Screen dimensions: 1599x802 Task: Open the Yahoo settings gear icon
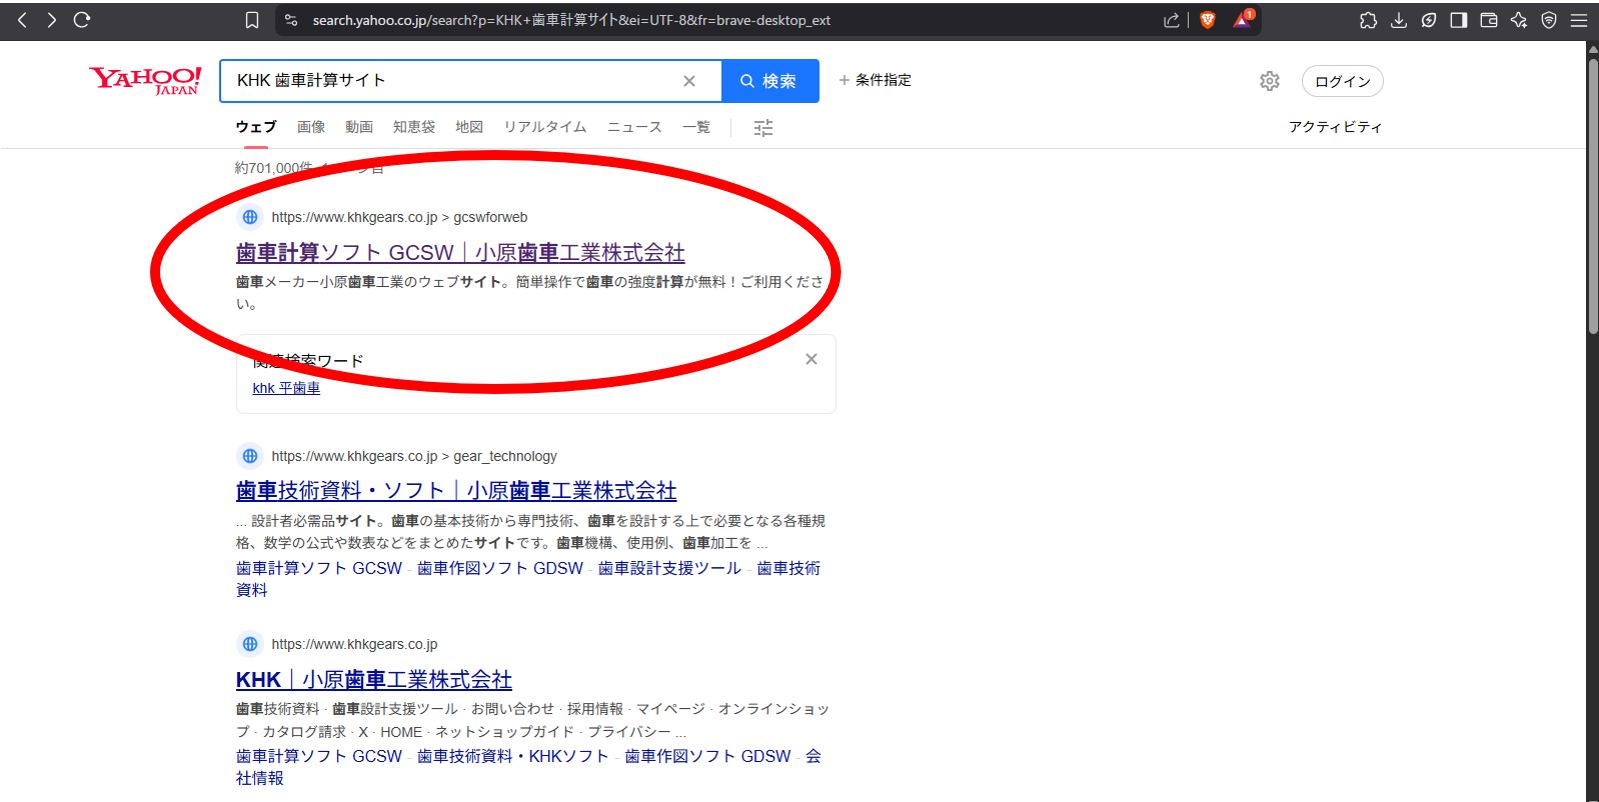coord(1269,81)
